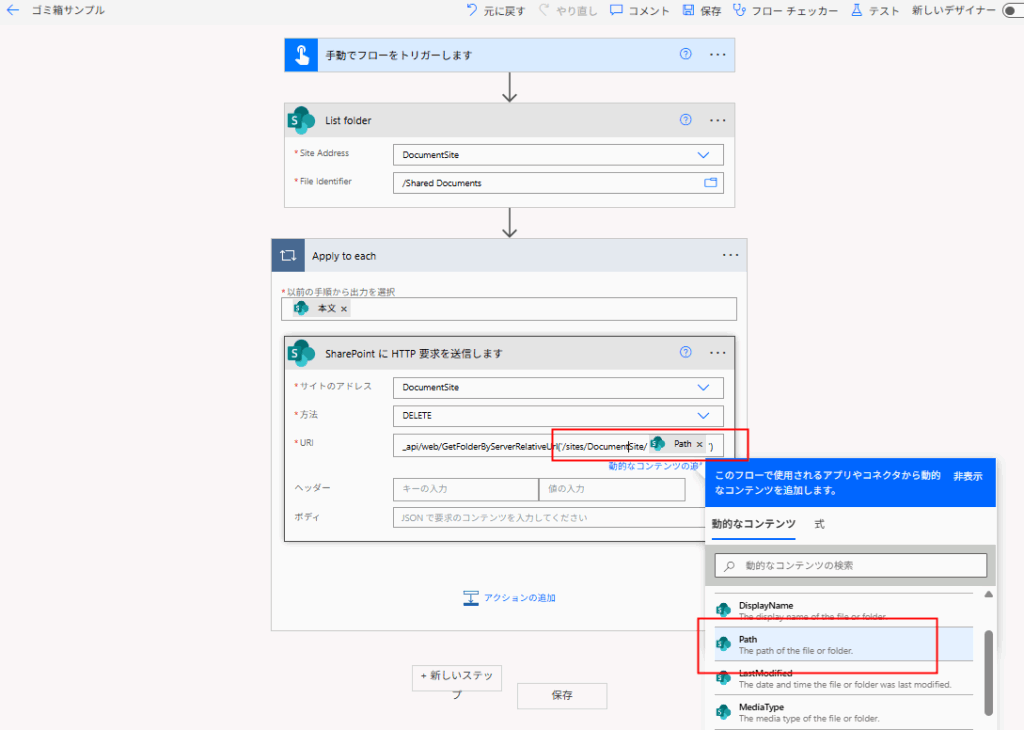
Task: Open the ellipsis menu on HTTP request action
Action: tap(718, 353)
